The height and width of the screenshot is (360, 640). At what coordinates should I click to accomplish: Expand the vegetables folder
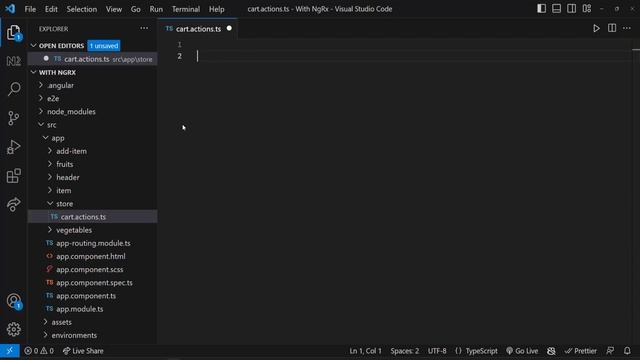pos(74,230)
